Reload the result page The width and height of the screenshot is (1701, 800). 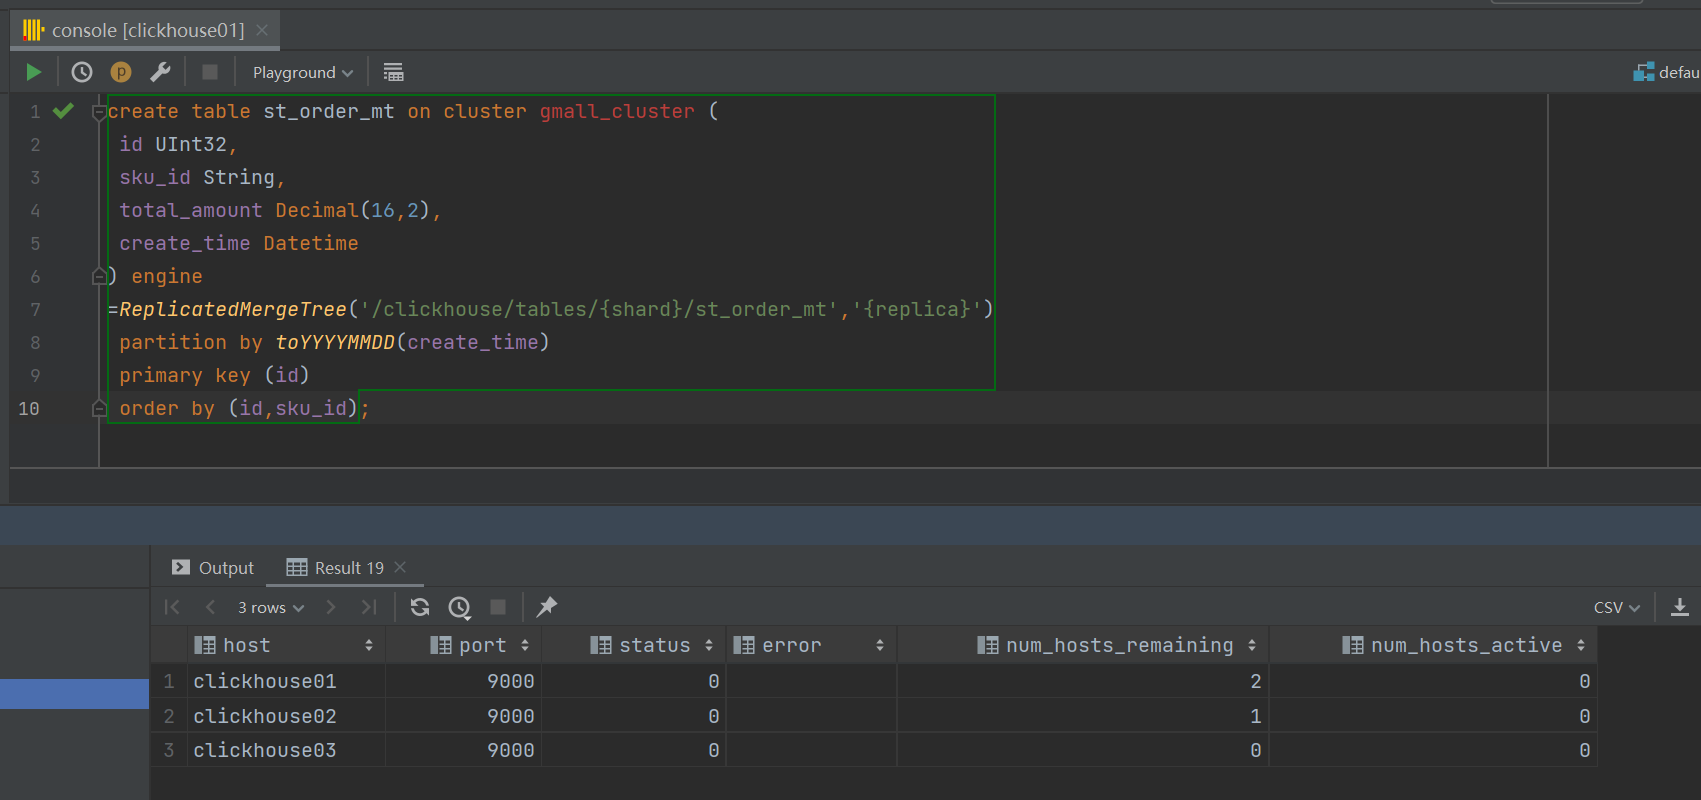(x=420, y=607)
